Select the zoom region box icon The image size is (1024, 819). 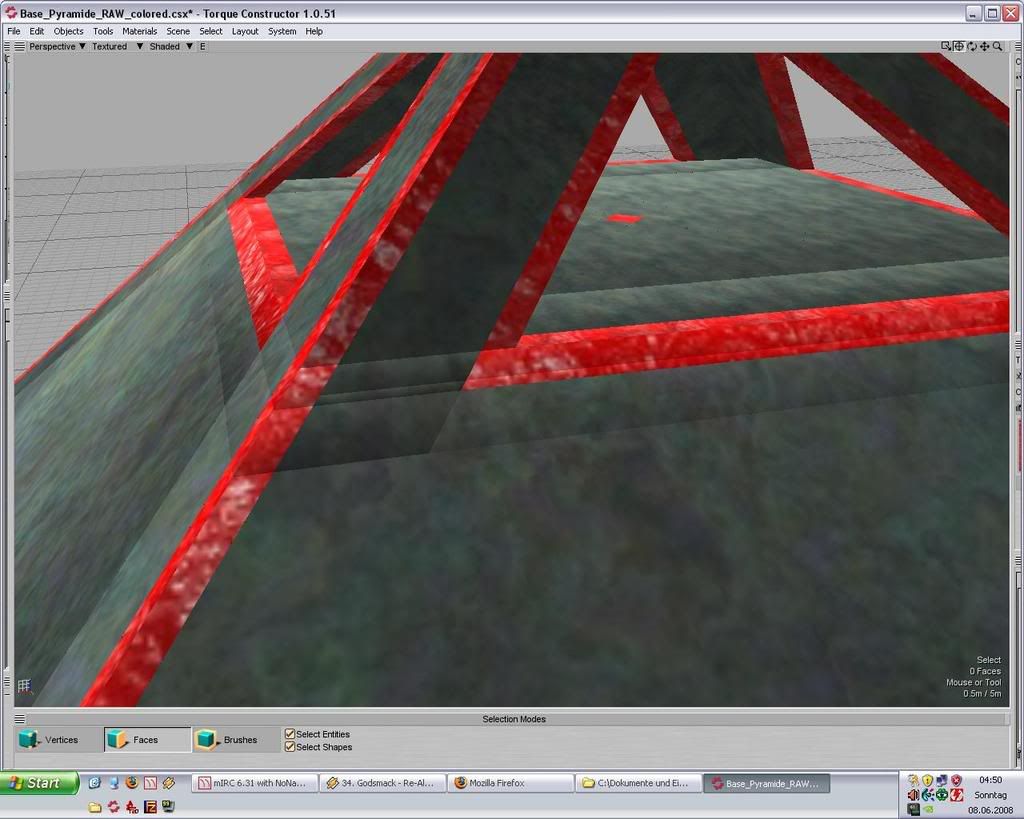[946, 46]
